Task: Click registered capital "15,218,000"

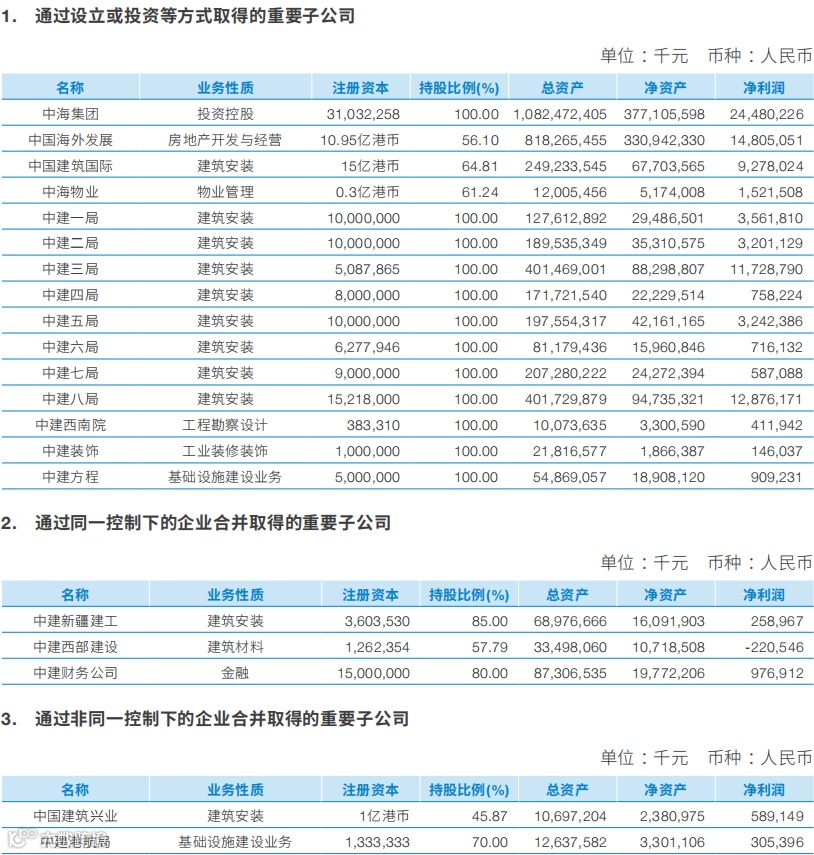Action: click(x=363, y=399)
